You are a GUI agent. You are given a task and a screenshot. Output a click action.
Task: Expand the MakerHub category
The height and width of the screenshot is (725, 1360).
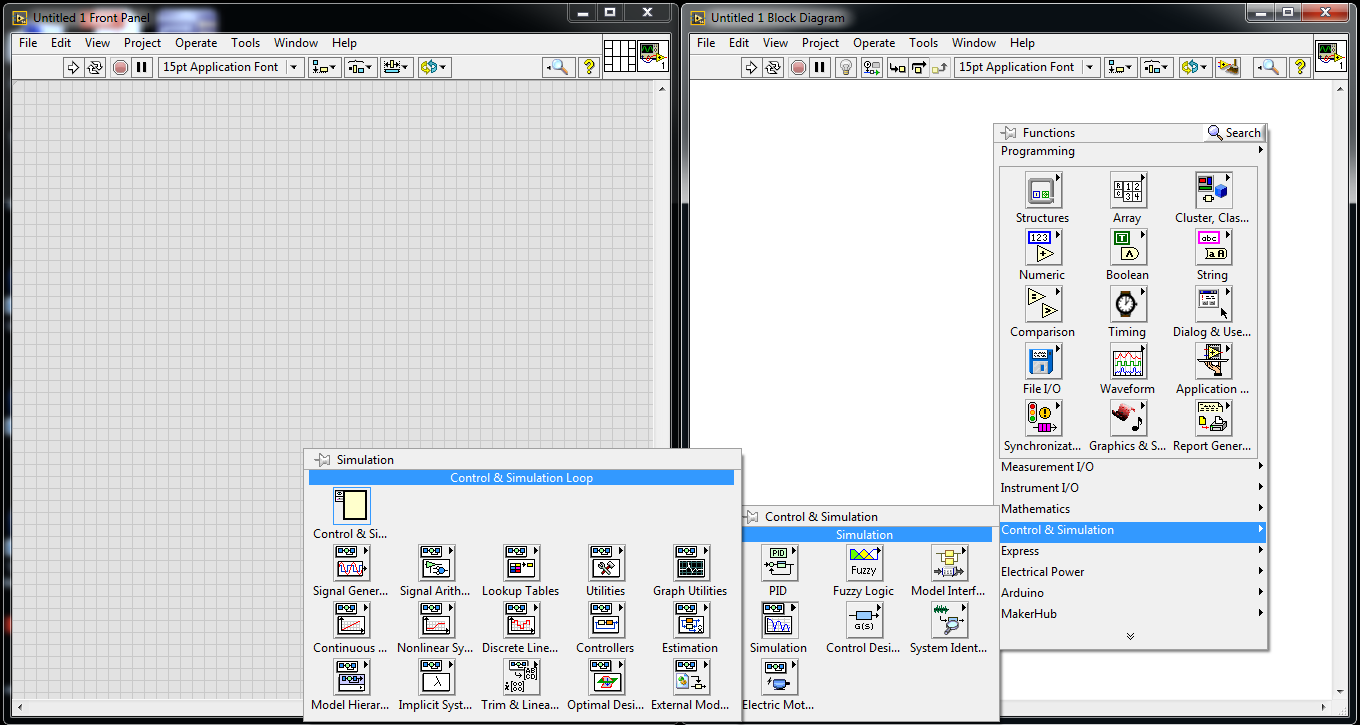[x=1132, y=614]
